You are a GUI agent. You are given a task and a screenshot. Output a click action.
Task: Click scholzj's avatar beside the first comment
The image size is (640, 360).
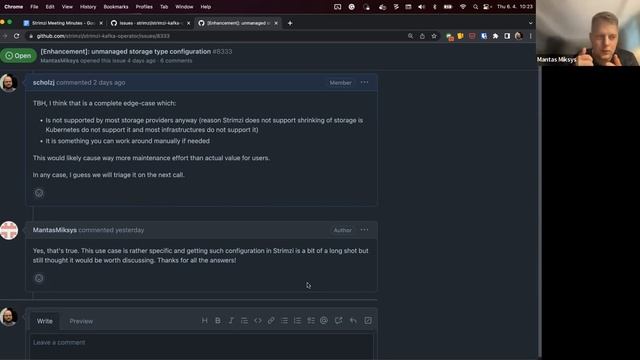tap(9, 83)
